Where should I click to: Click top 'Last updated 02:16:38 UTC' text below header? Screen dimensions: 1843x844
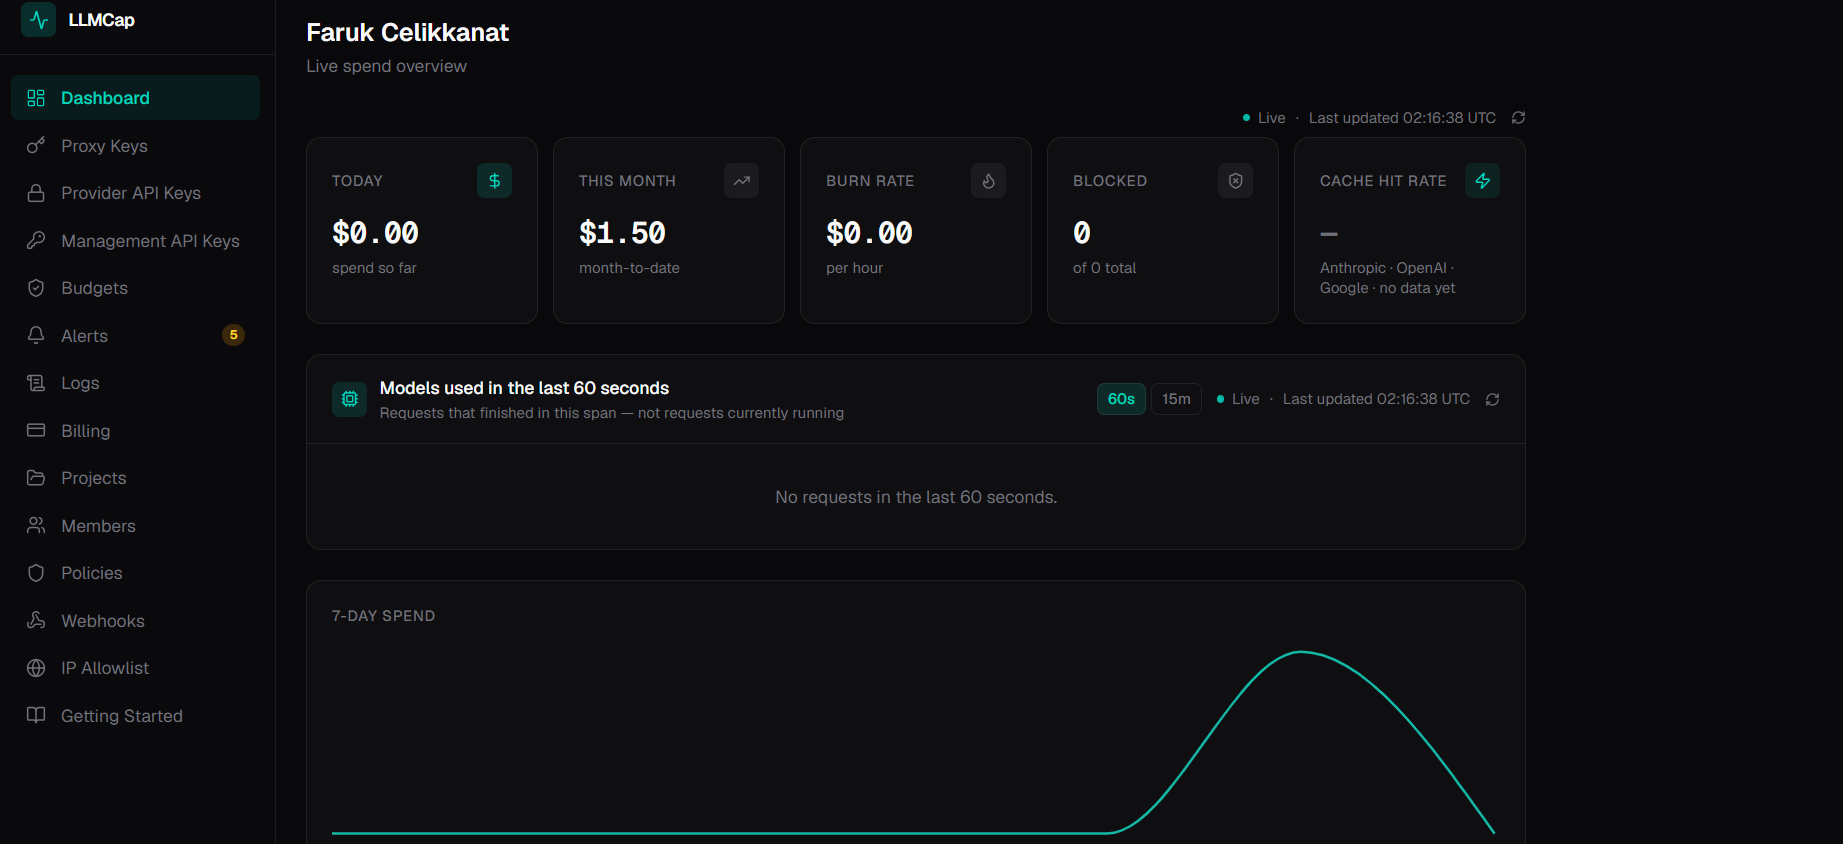pyautogui.click(x=1402, y=118)
